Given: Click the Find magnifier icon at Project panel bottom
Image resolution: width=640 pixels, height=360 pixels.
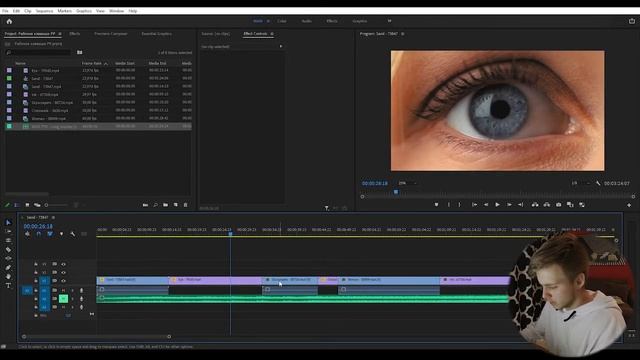Looking at the screenshot, I should (156, 205).
